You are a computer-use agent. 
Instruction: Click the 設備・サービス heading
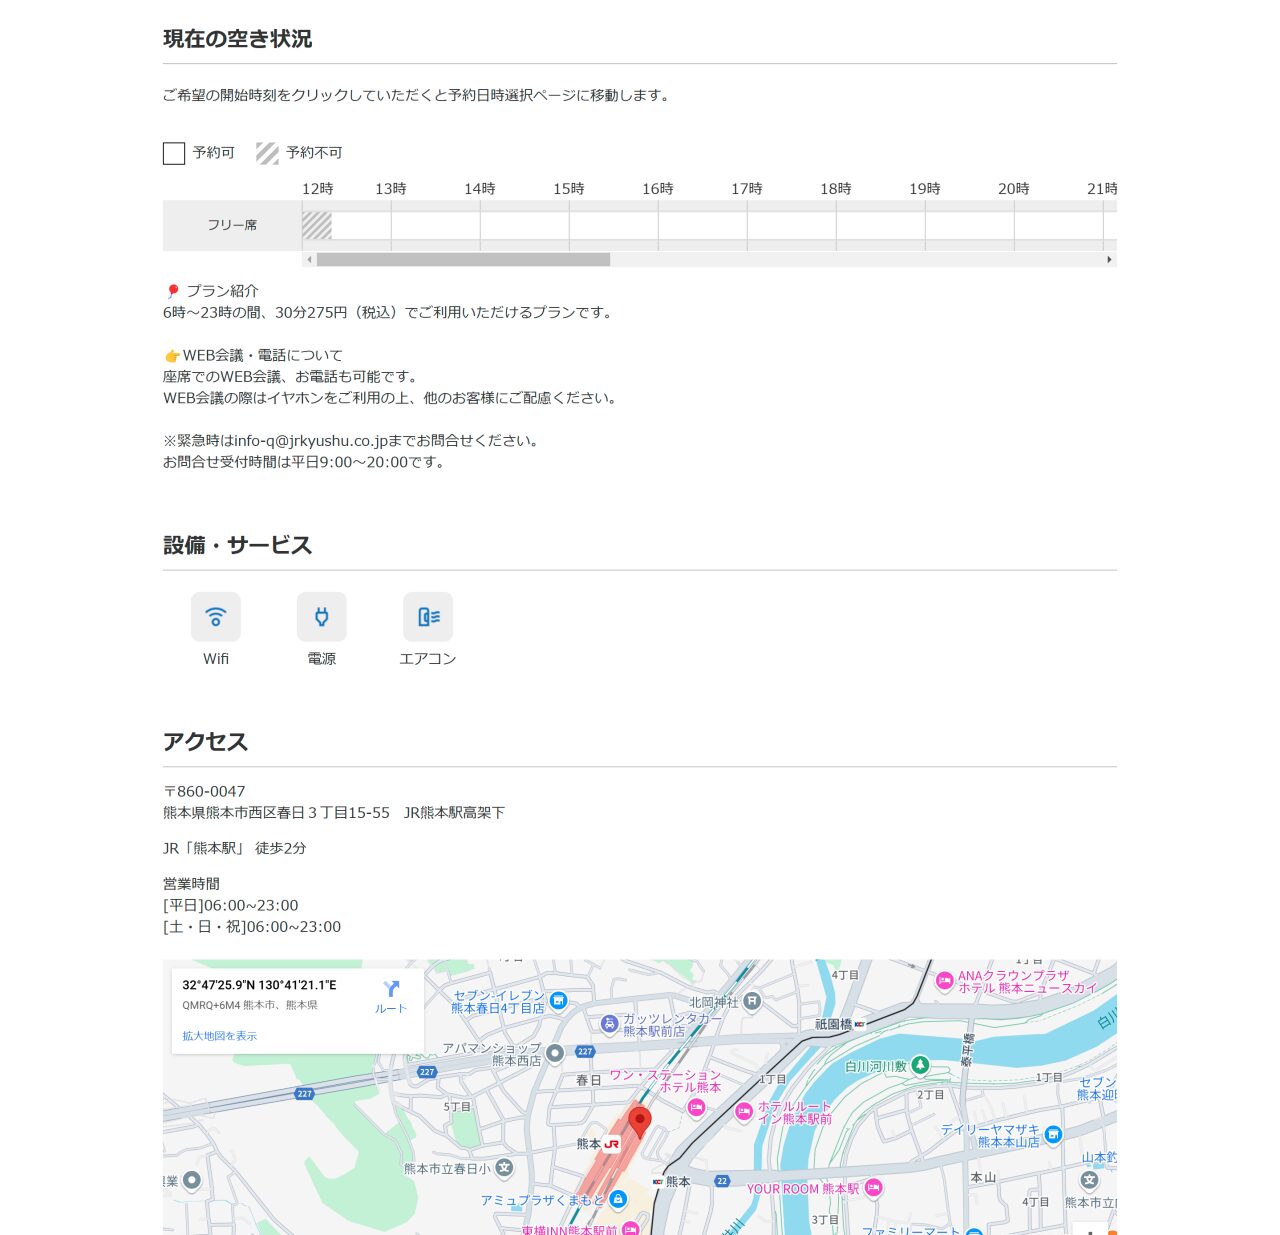click(x=238, y=545)
